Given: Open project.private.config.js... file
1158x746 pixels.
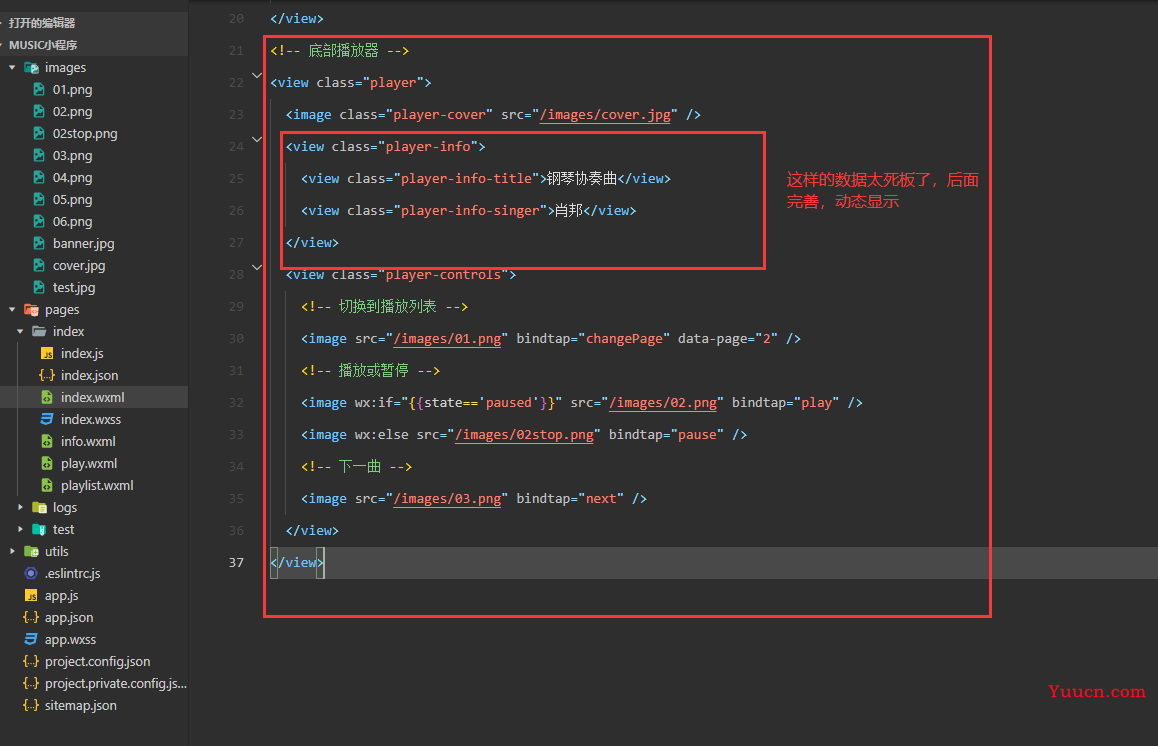Looking at the screenshot, I should [115, 683].
